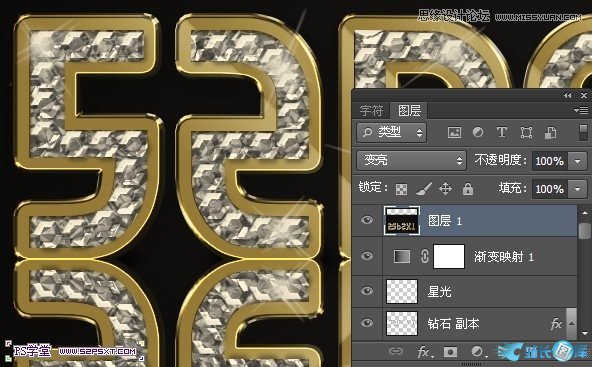Click the 星光 layer thumbnail
Screen dimensions: 592x367
pyautogui.click(x=402, y=291)
